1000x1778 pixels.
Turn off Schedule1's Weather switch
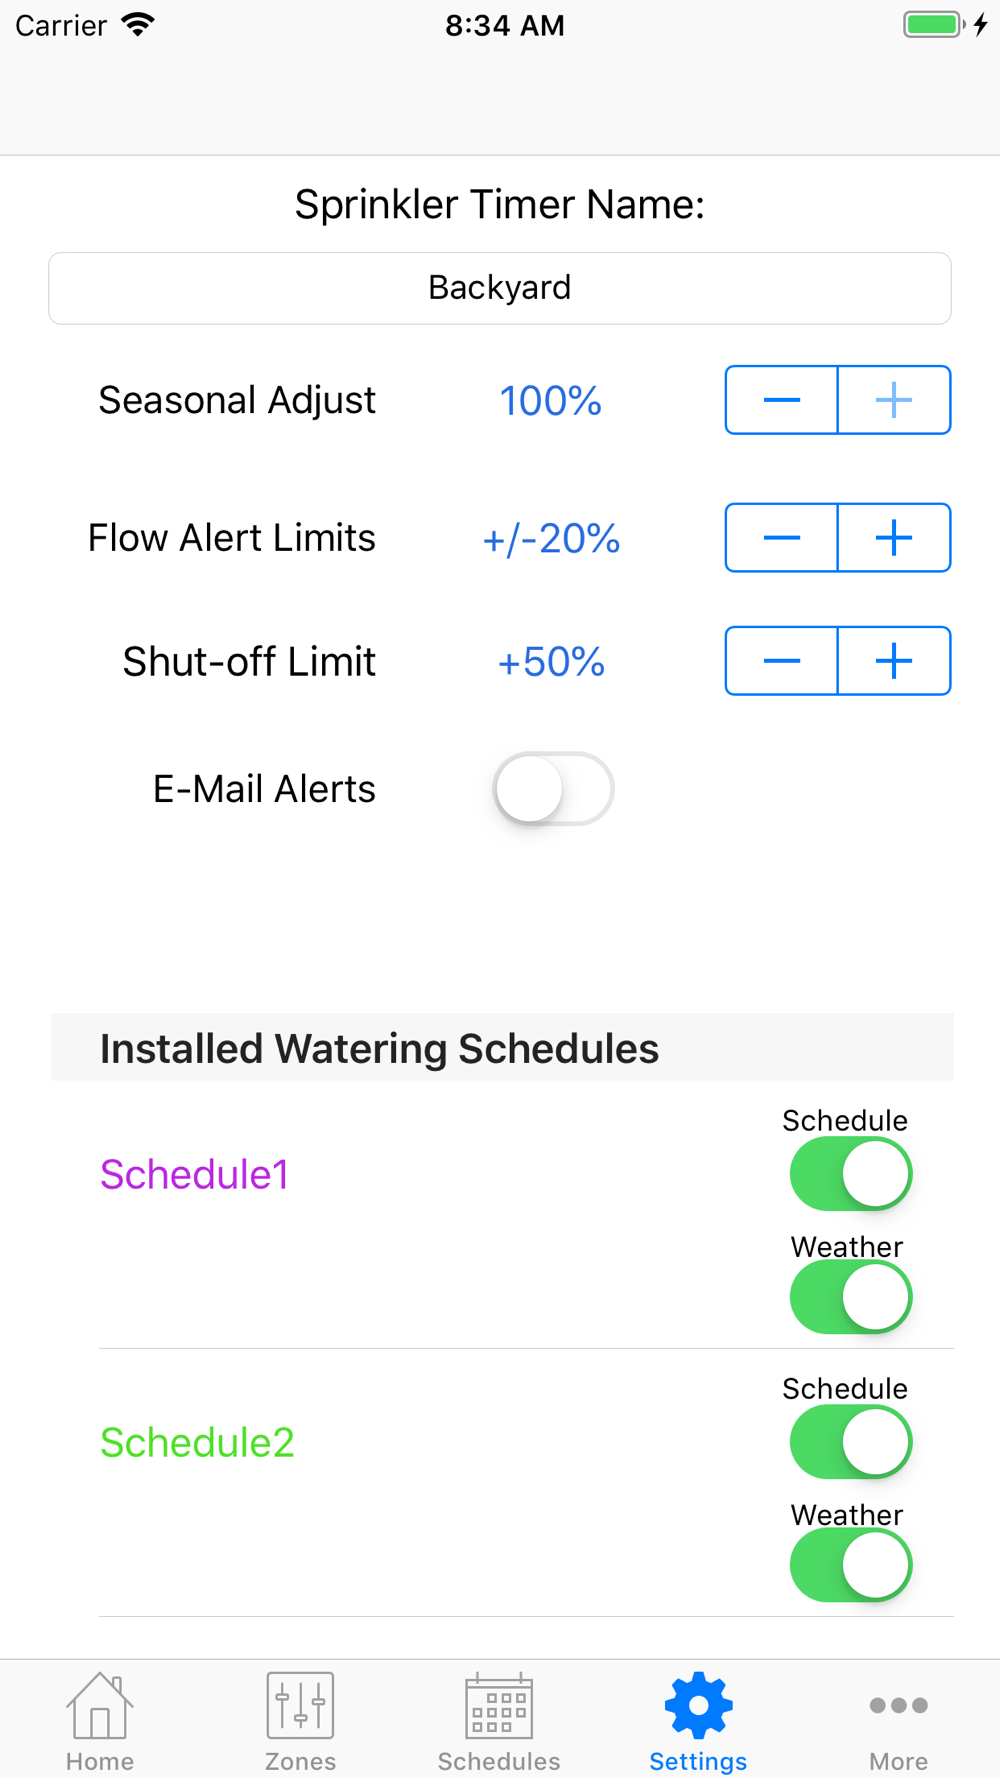pyautogui.click(x=850, y=1297)
